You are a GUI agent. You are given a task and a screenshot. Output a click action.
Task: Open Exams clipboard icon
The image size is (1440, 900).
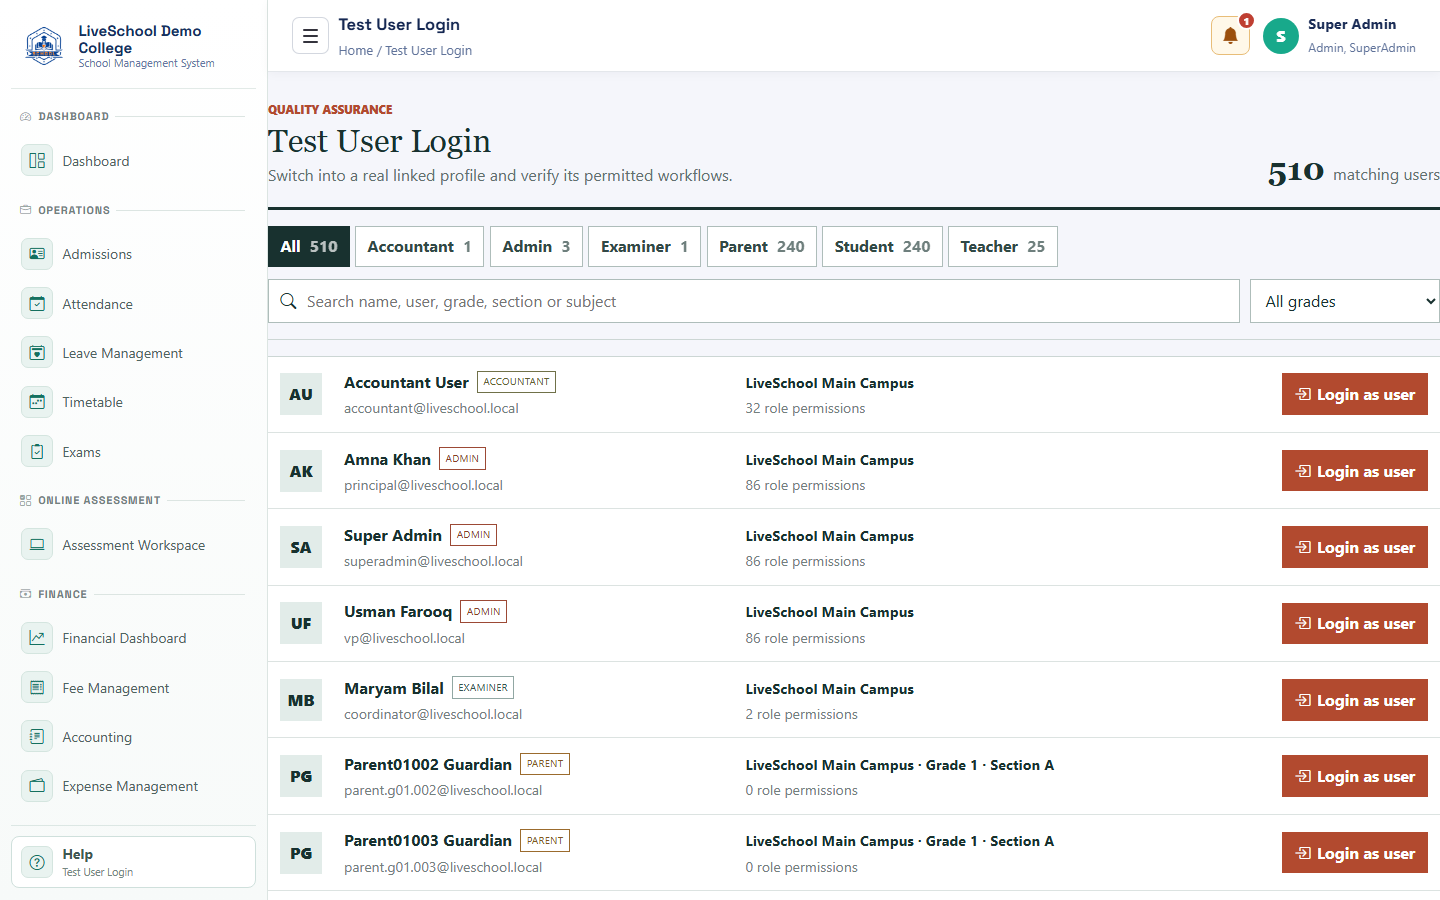coord(37,452)
